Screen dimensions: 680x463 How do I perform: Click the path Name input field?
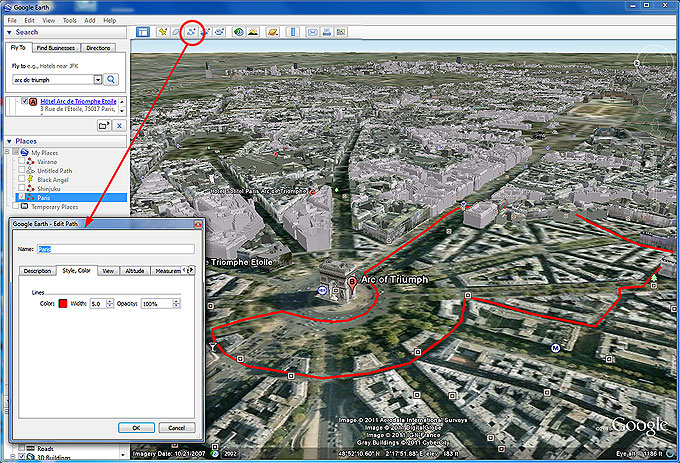116,249
